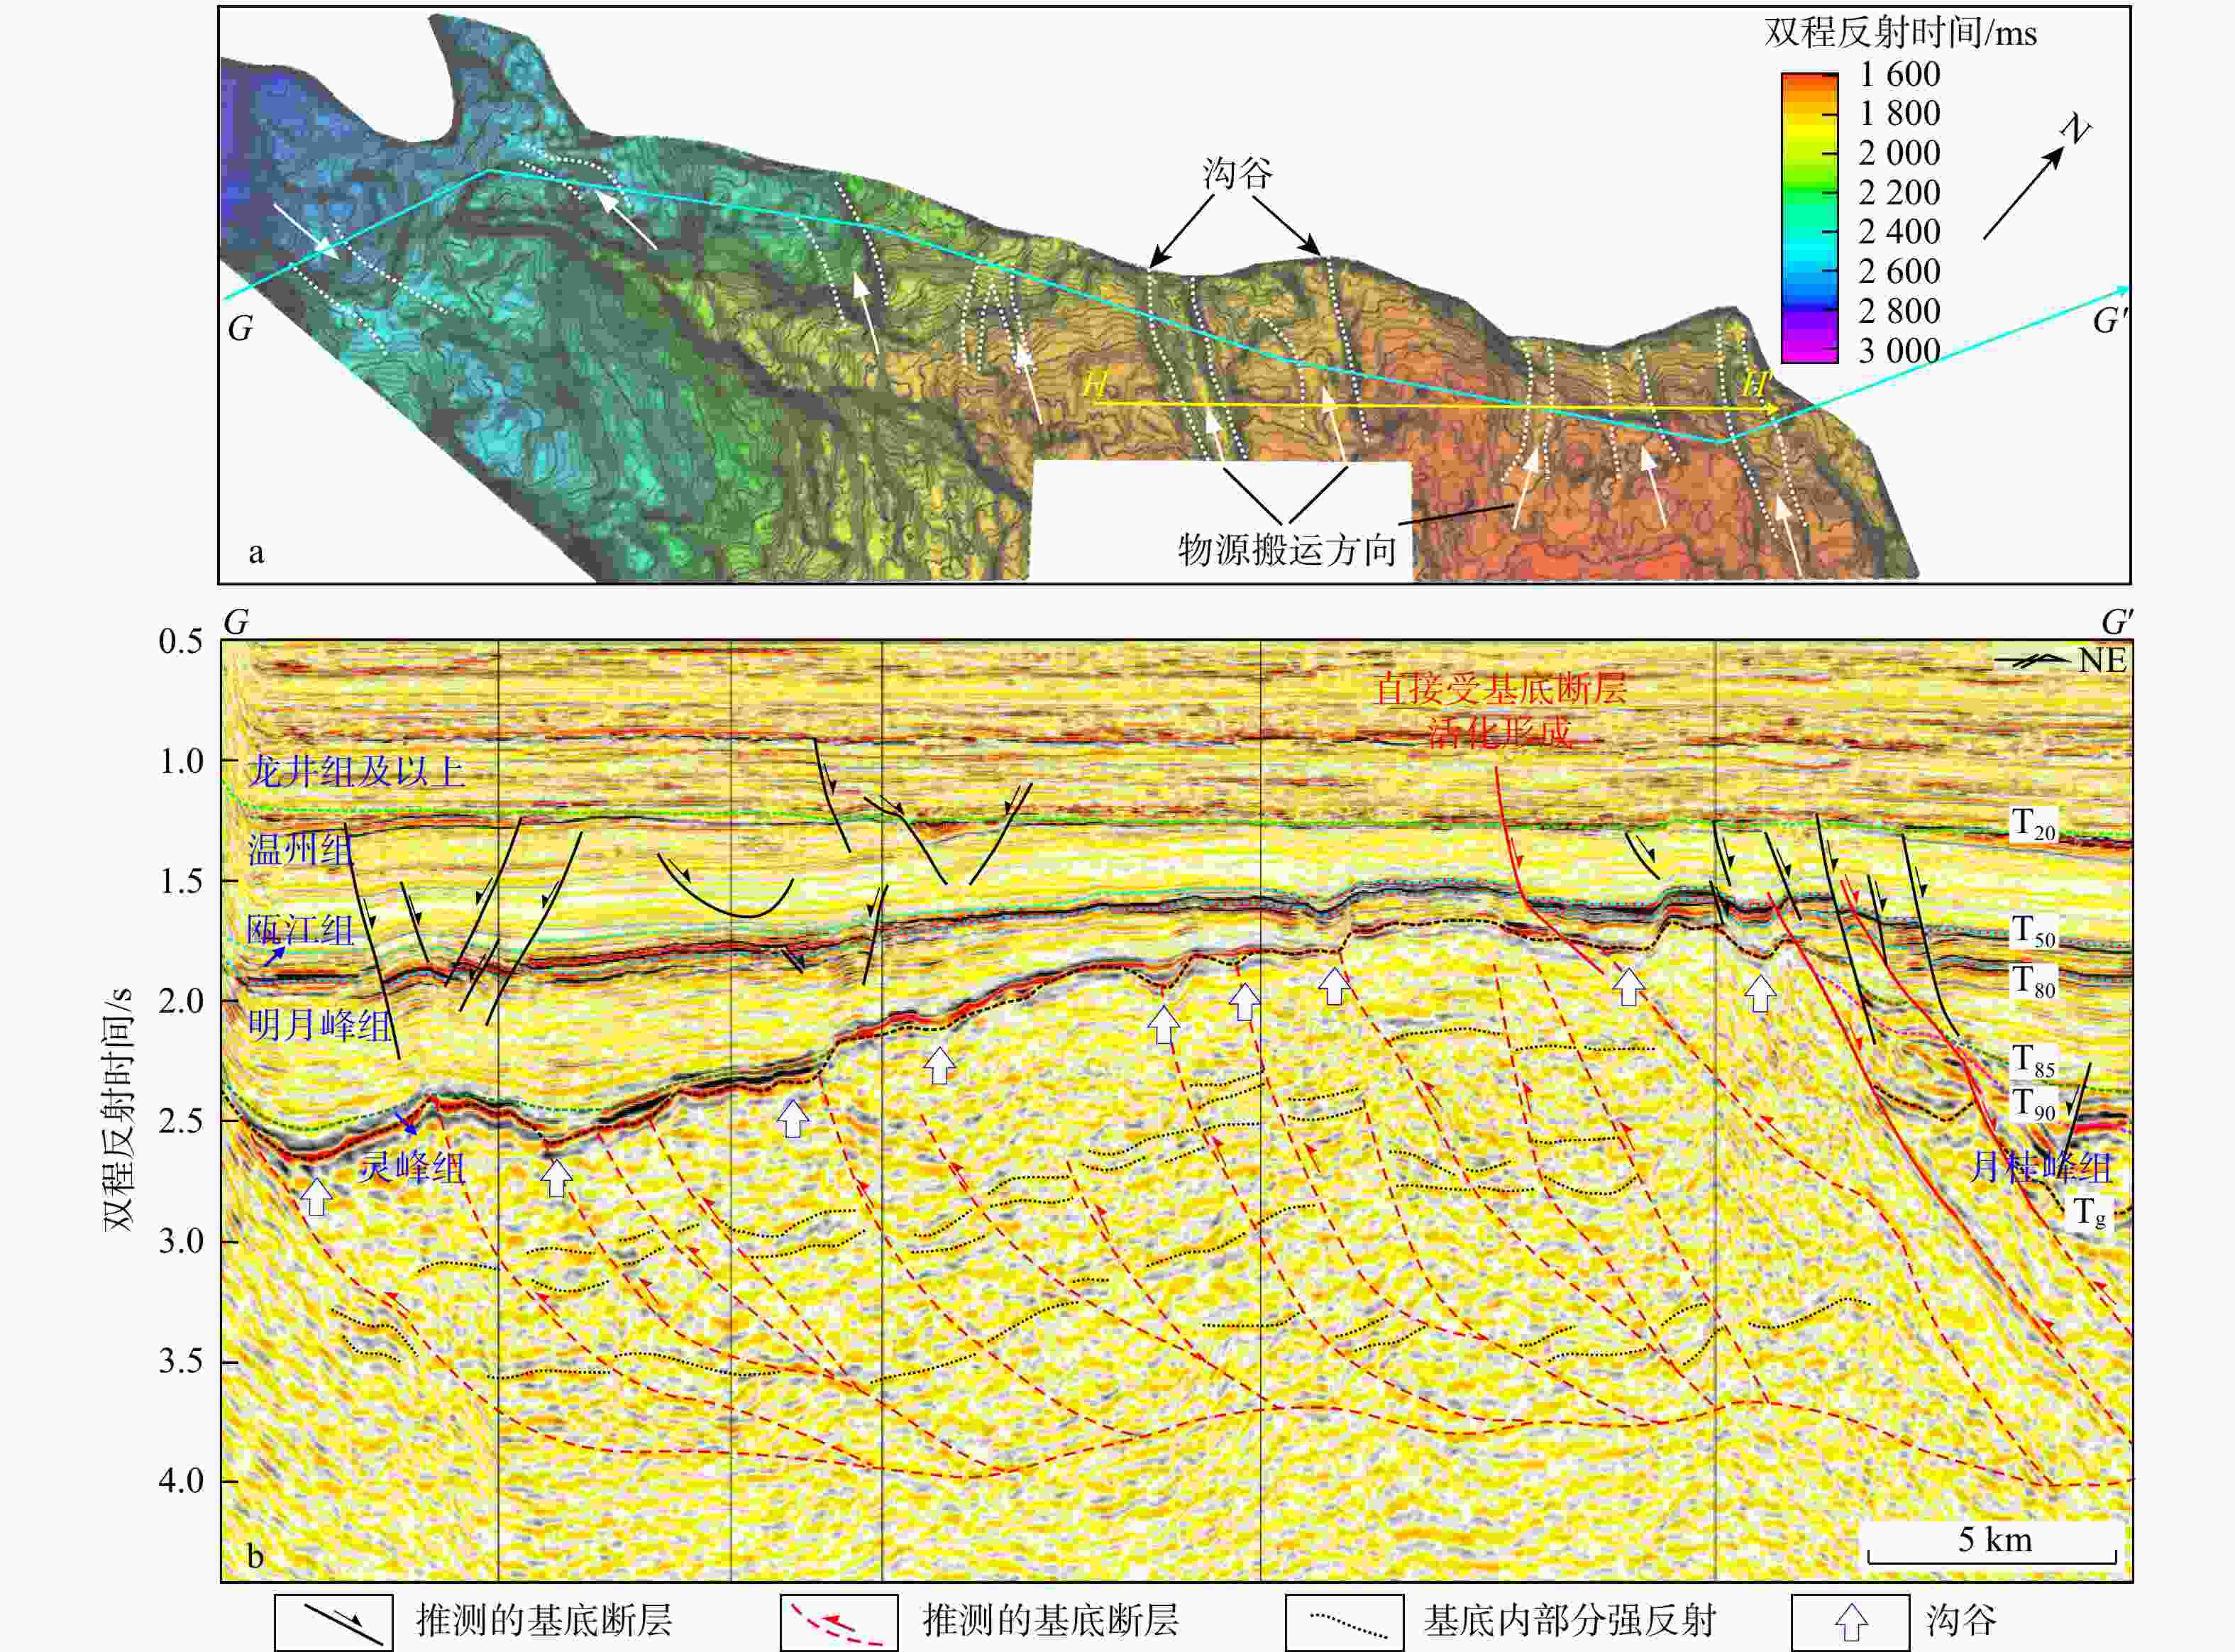Click the color scale bar legend
Screen dimensions: 2235x1652
pyautogui.click(x=1809, y=217)
